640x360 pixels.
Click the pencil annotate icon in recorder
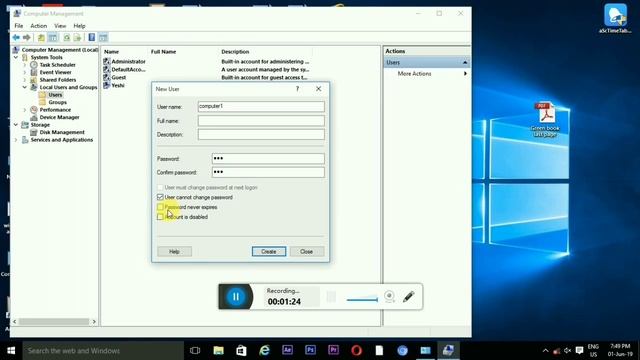coord(409,297)
